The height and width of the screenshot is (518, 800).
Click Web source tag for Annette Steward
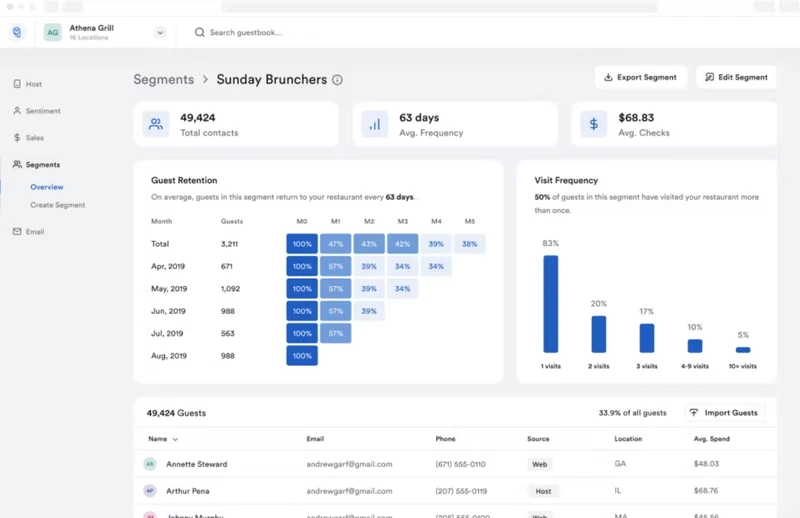pos(539,464)
